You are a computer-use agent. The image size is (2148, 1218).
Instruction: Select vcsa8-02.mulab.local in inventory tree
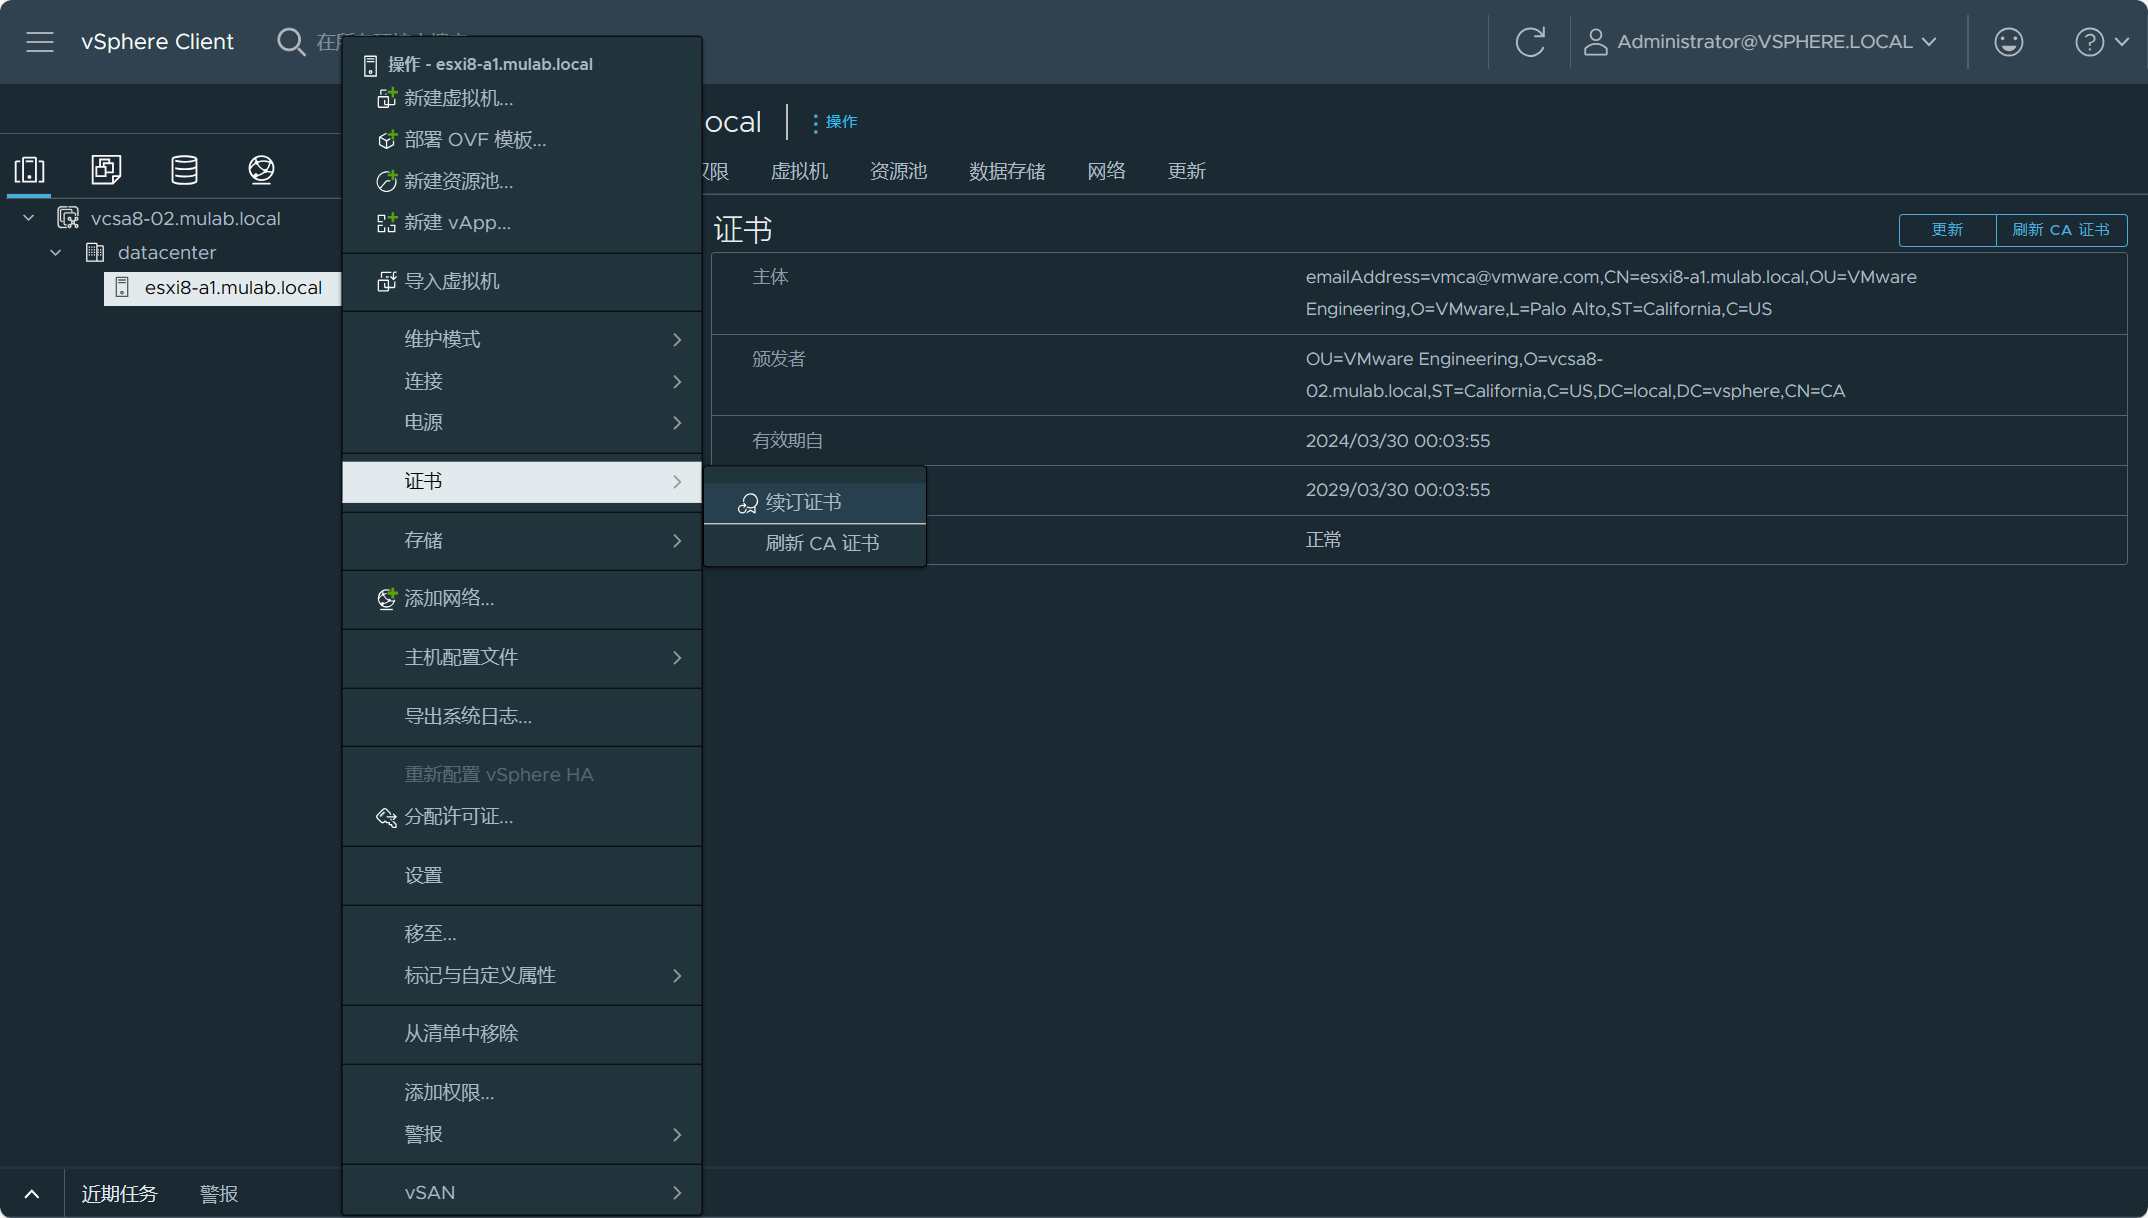coord(186,218)
